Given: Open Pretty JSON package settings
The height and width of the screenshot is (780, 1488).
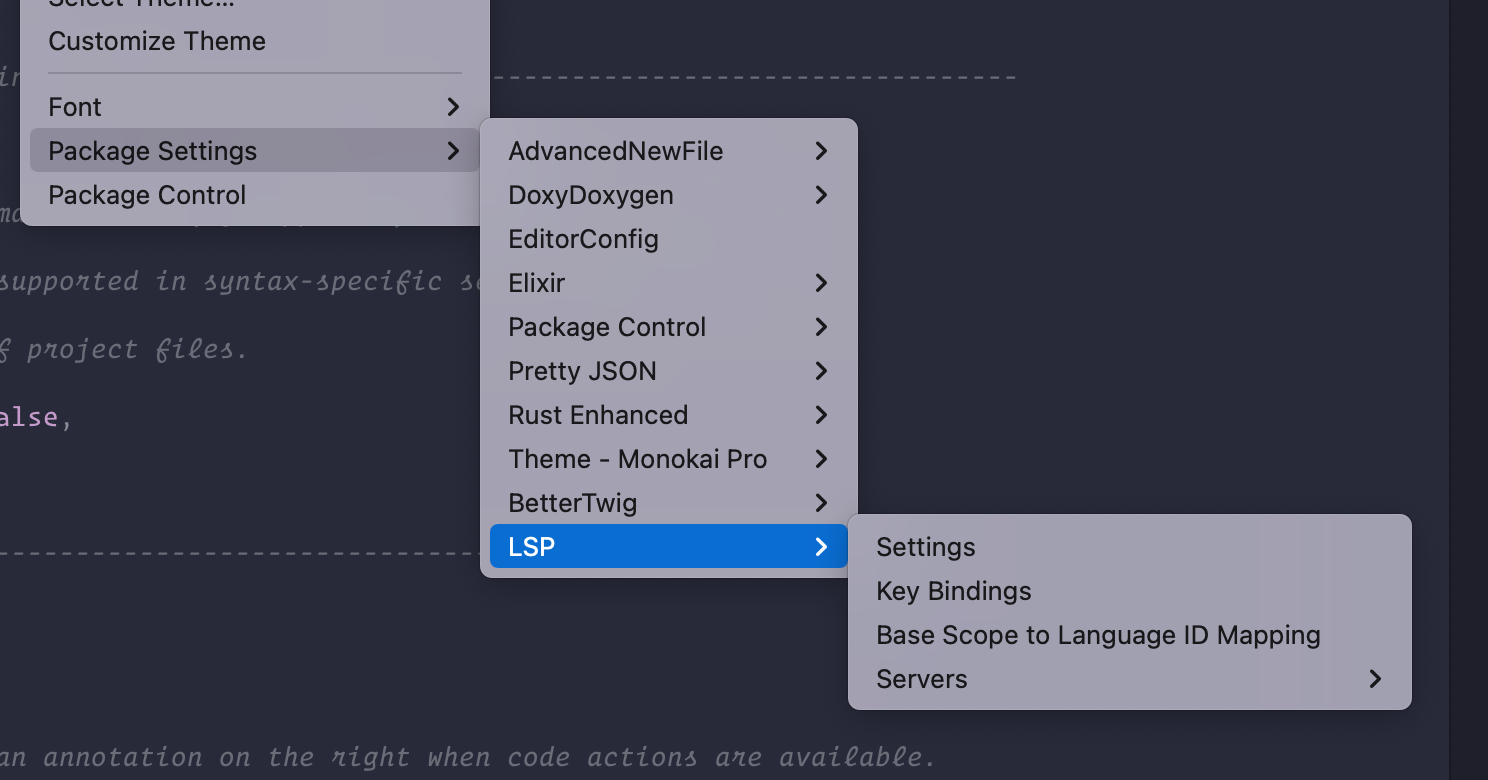Looking at the screenshot, I should [x=669, y=371].
